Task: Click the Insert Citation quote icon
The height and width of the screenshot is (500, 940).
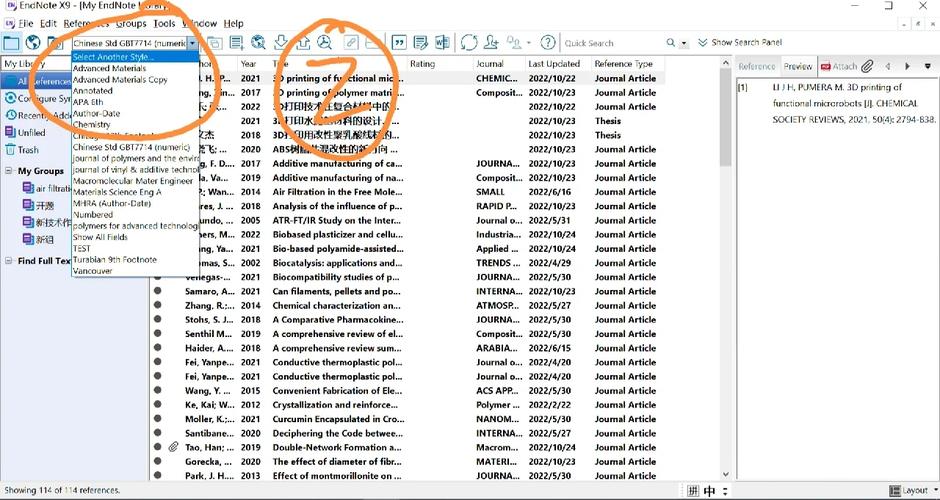Action: click(399, 43)
